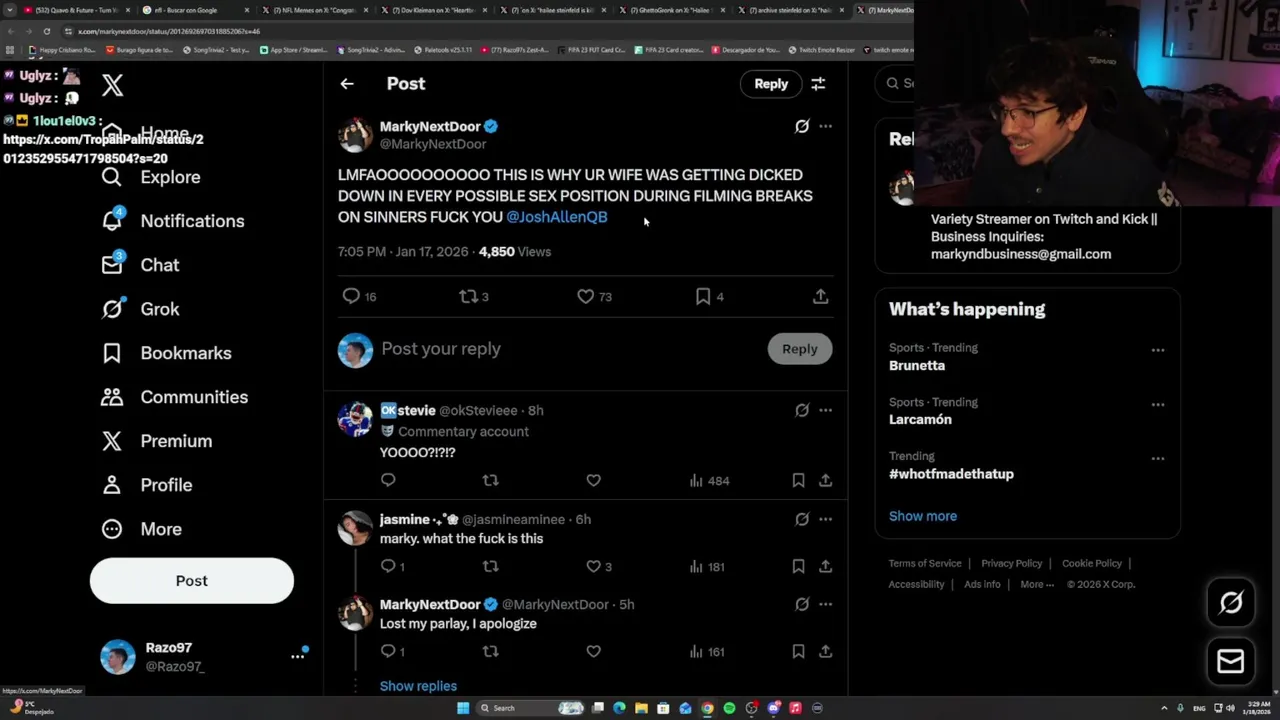Like okStevieee's YOOOO reply
Viewport: 1280px width, 720px height.
[593, 480]
